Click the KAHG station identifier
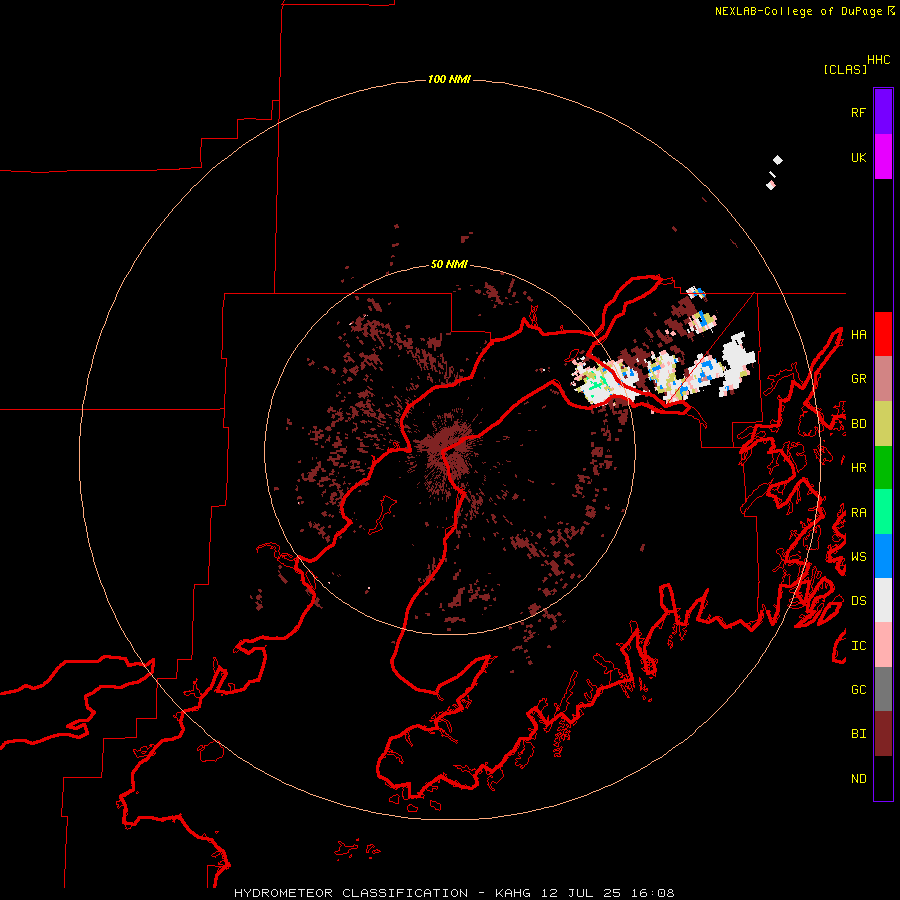This screenshot has height=900, width=900. (513, 893)
